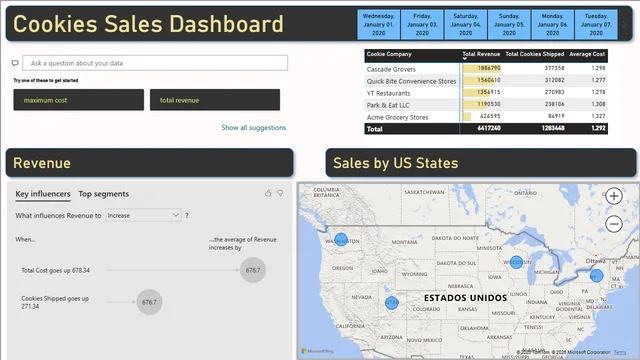The image size is (640, 360).
Task: Click the Utah bubble on the map
Action: tap(392, 303)
